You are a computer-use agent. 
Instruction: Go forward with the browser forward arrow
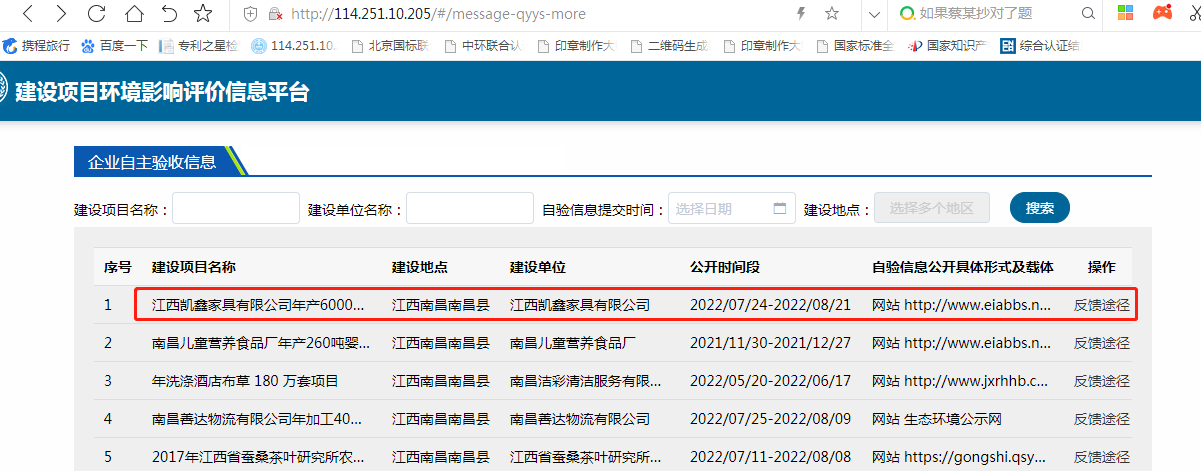[61, 14]
